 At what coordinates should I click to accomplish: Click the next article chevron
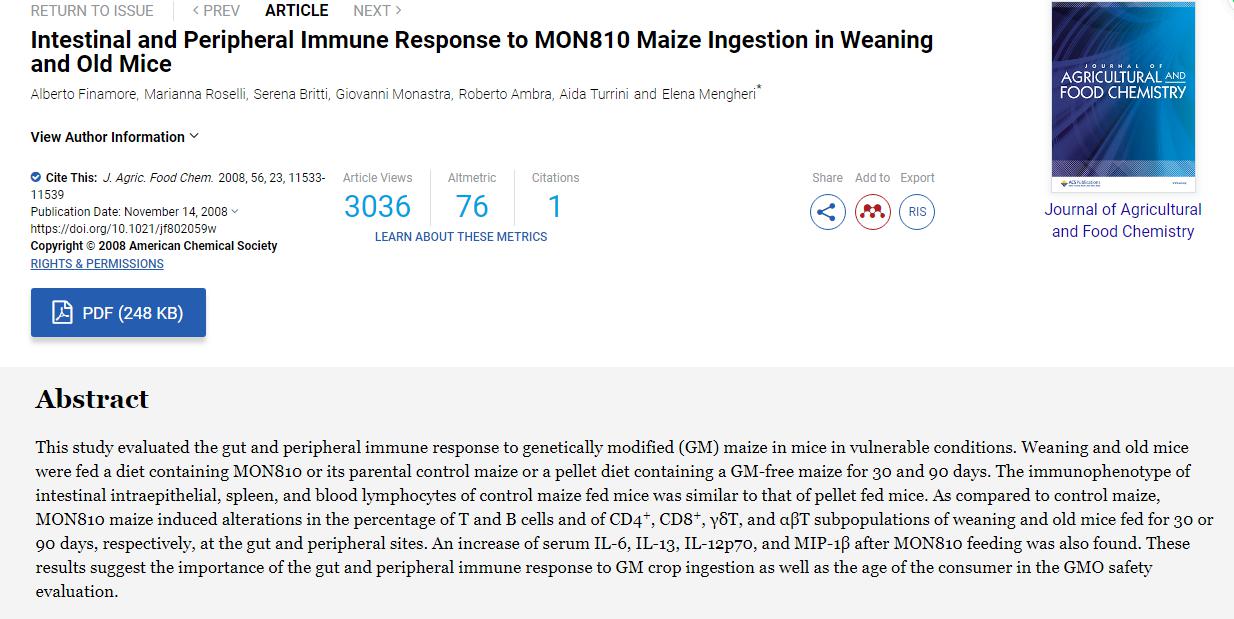click(x=398, y=11)
